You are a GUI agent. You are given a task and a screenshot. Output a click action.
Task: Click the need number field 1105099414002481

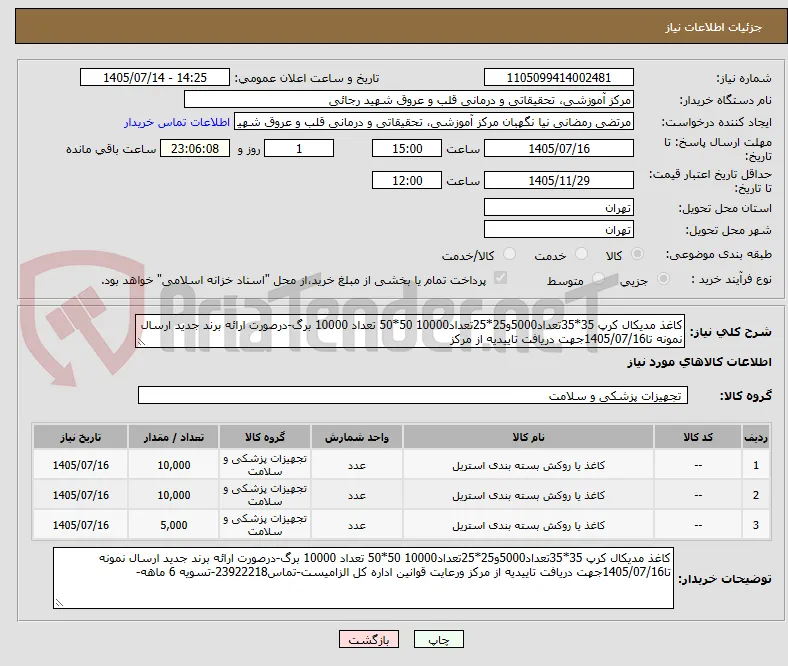[558, 77]
